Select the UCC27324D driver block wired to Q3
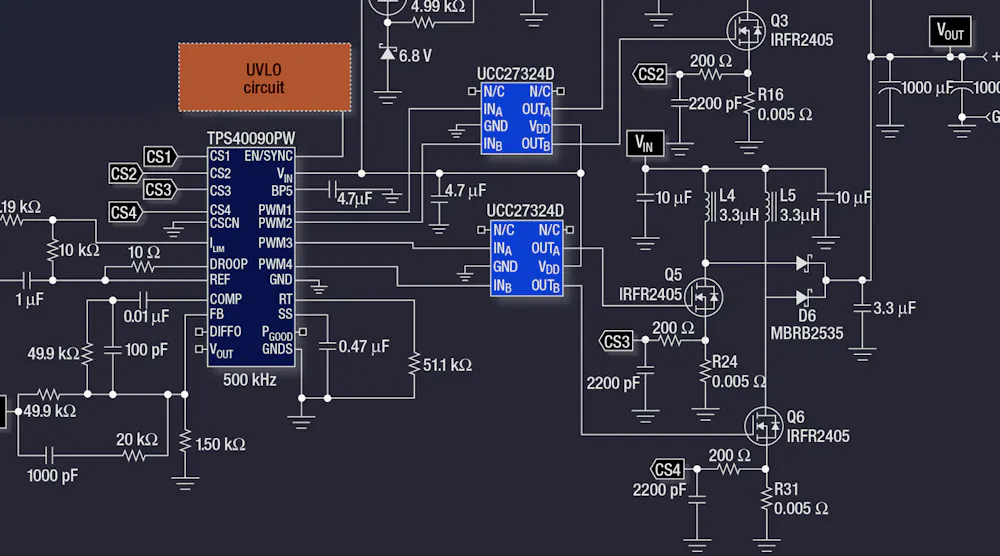 pyautogui.click(x=517, y=119)
